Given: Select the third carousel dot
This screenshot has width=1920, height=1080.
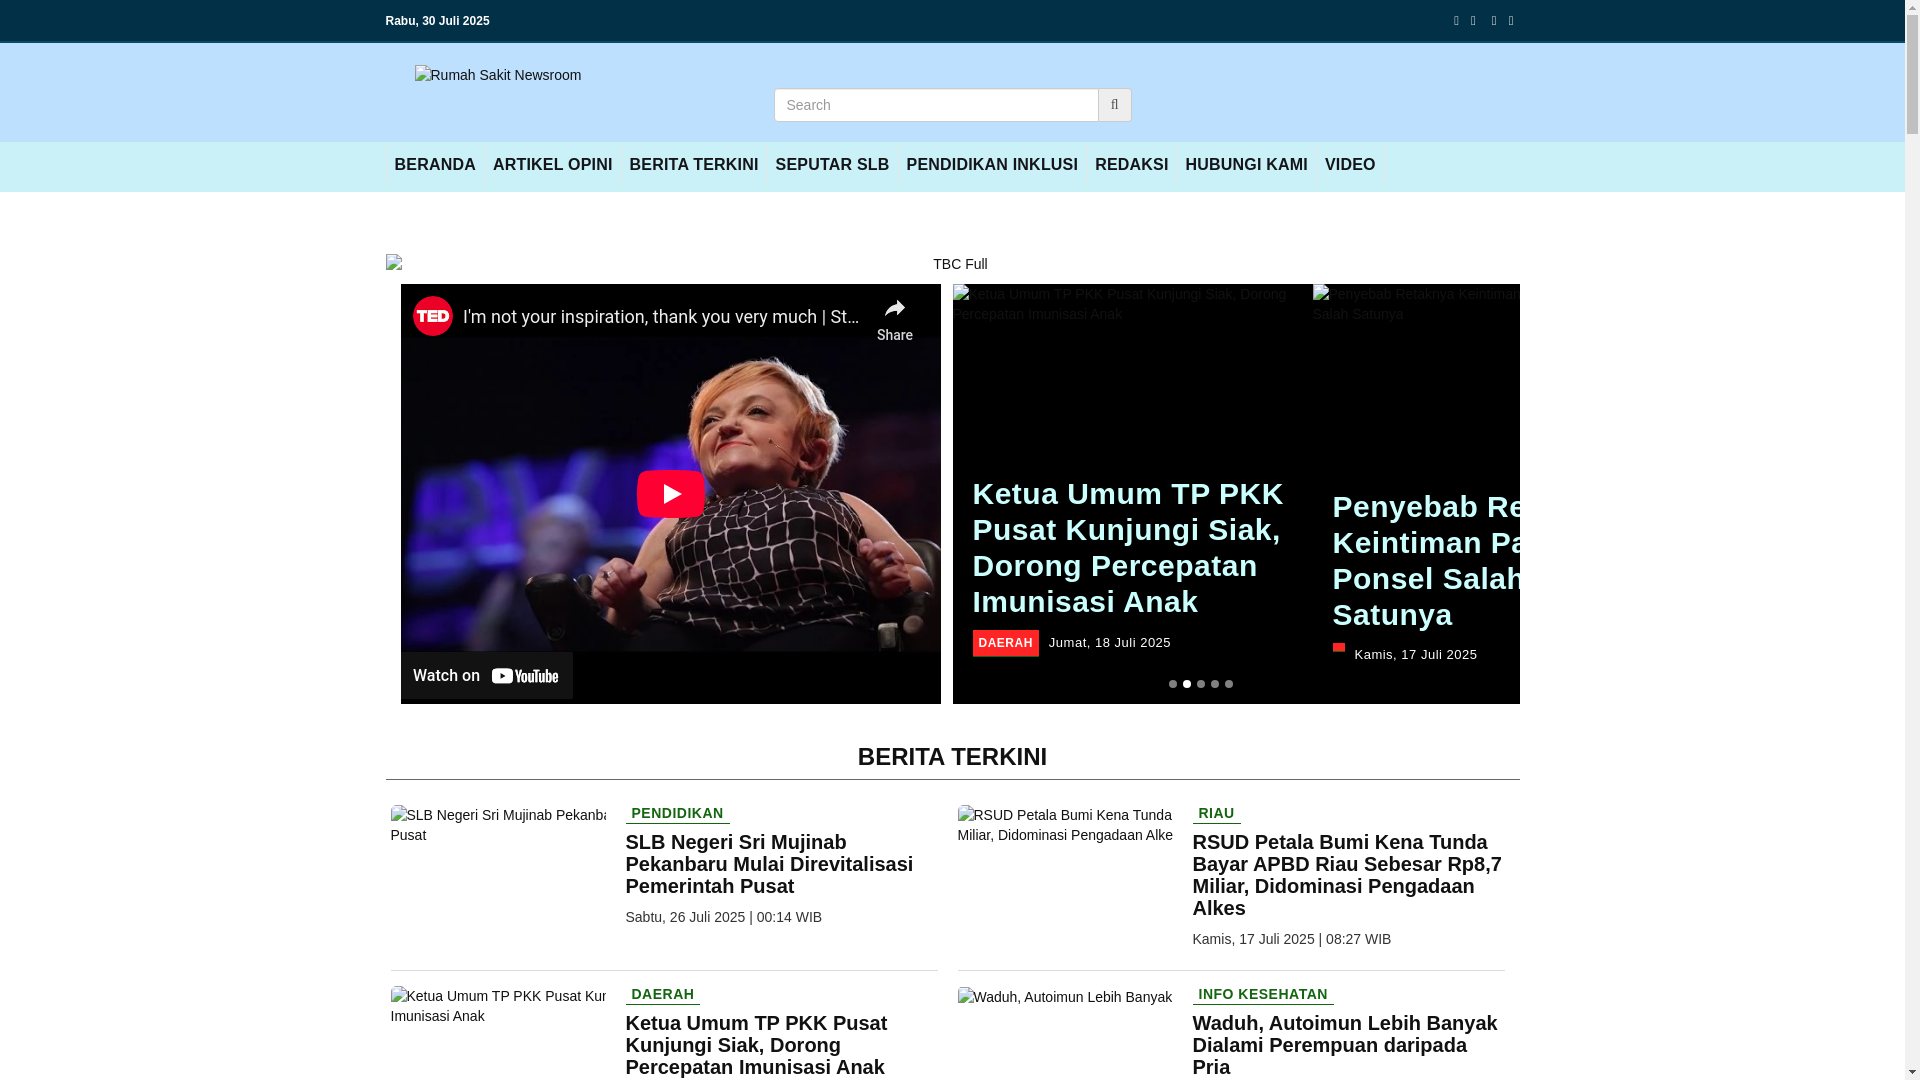Looking at the screenshot, I should coord(1201,684).
